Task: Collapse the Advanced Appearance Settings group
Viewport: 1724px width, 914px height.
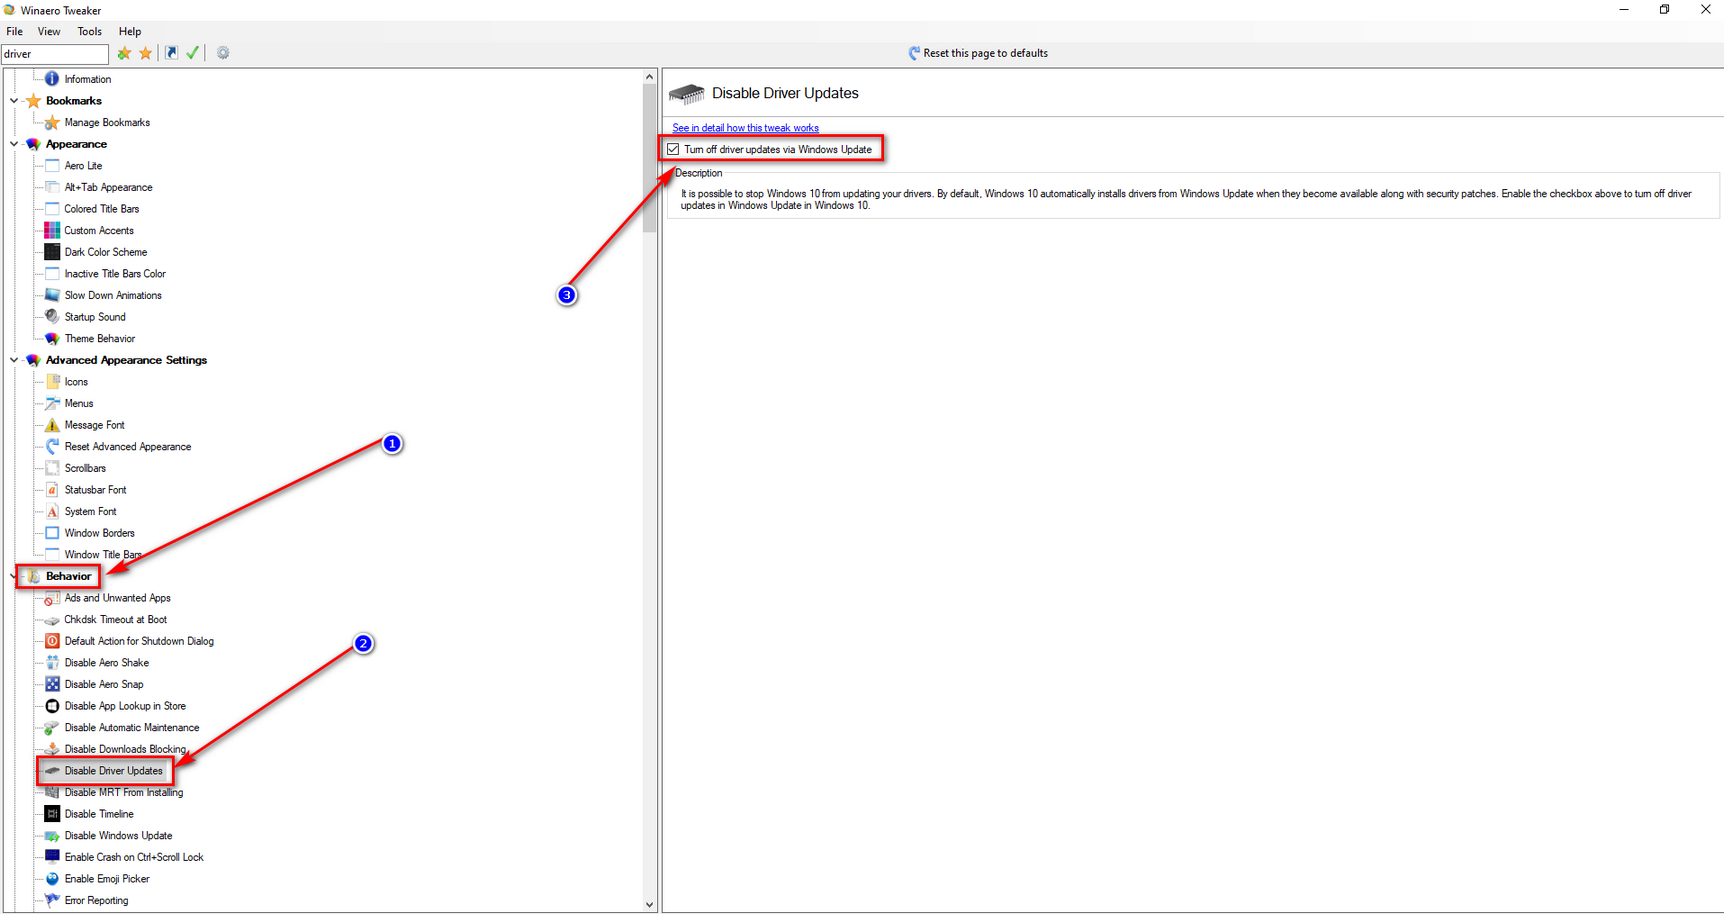Action: point(14,360)
